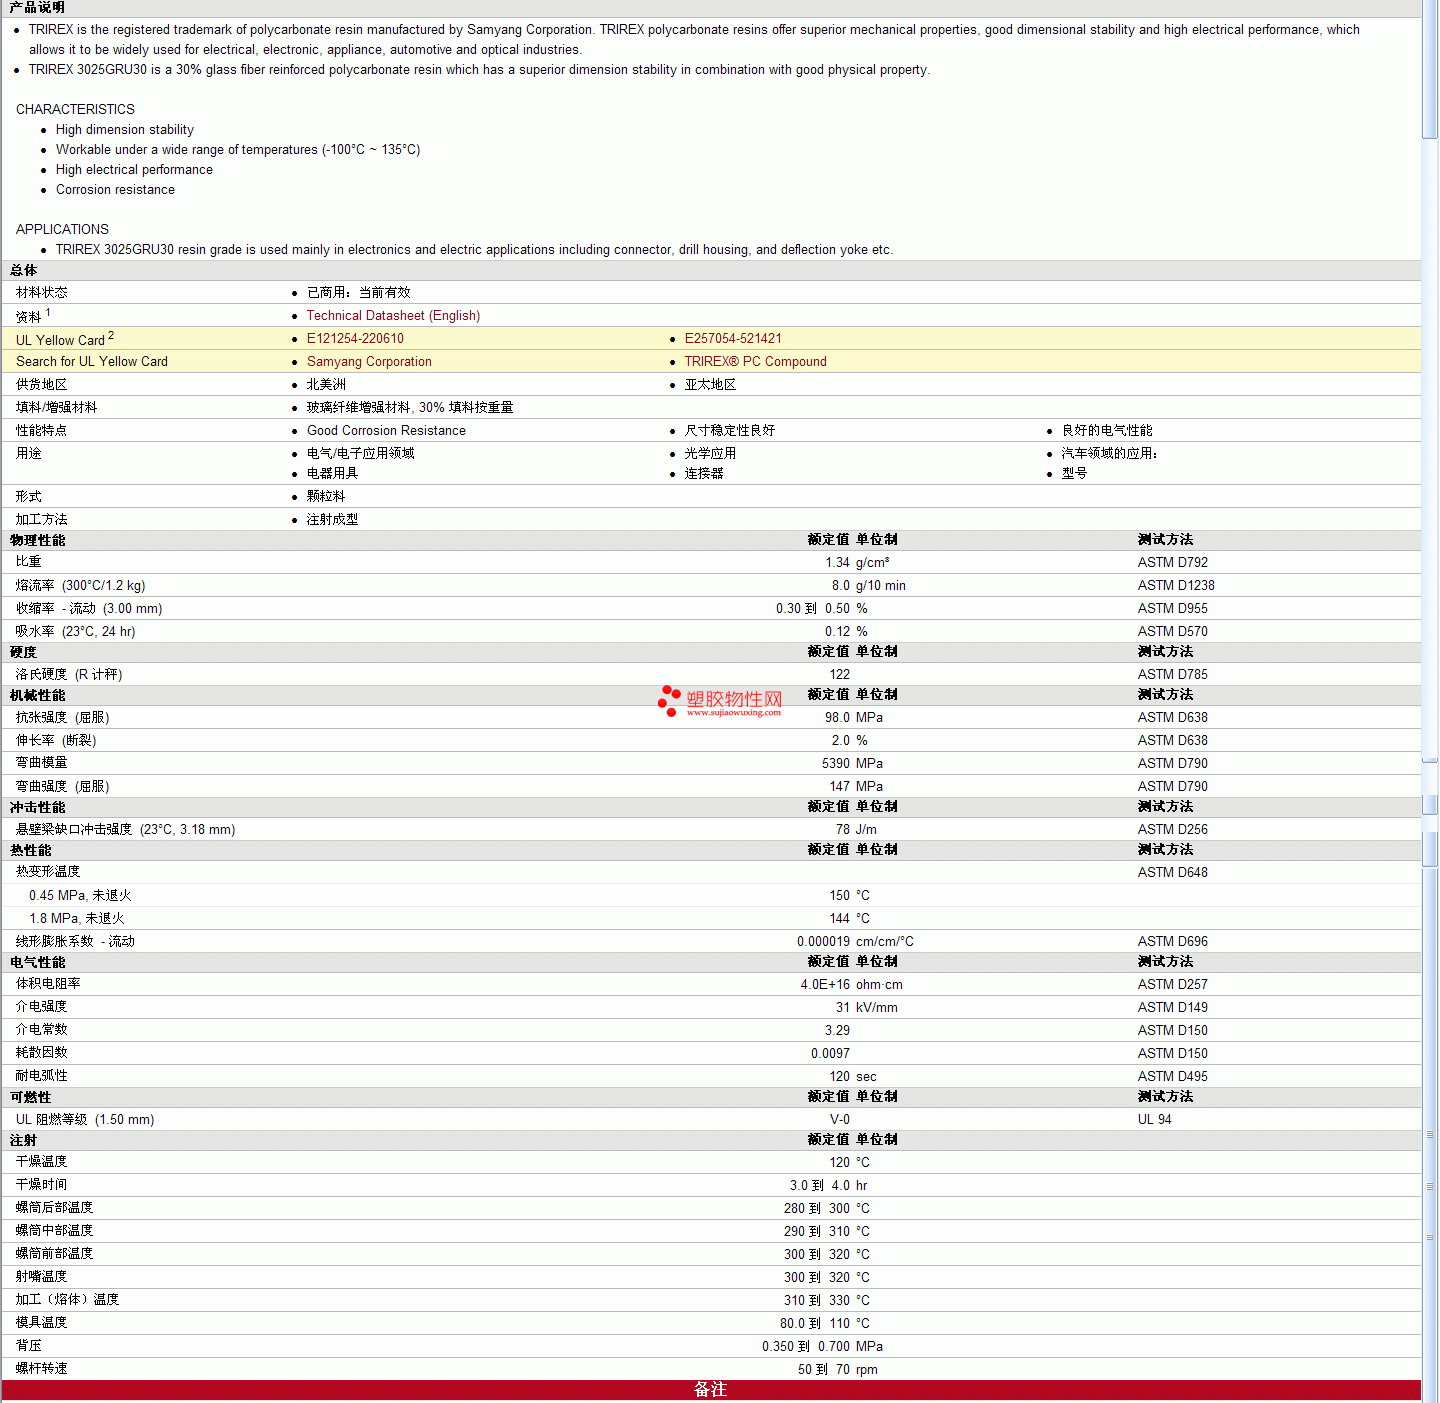The height and width of the screenshot is (1403, 1440).
Task: Select the 亚太地区 region entry
Action: (x=710, y=385)
